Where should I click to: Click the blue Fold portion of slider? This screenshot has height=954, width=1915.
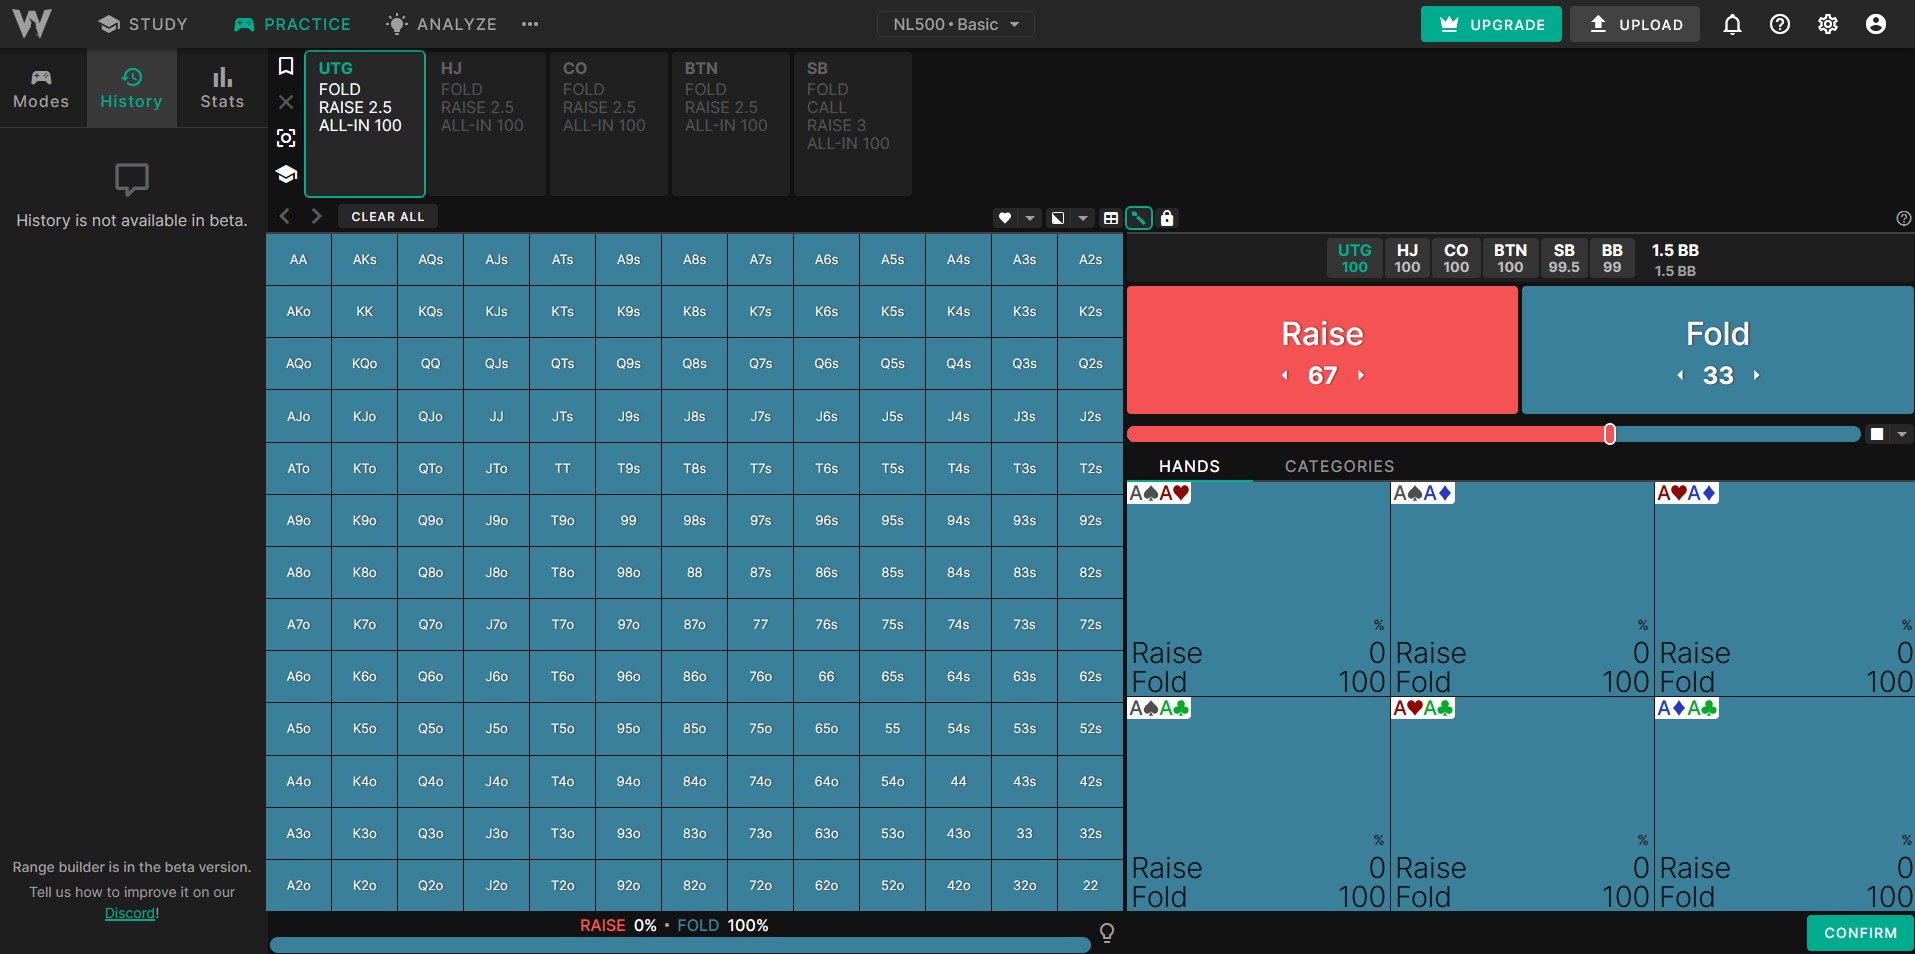pos(1737,434)
